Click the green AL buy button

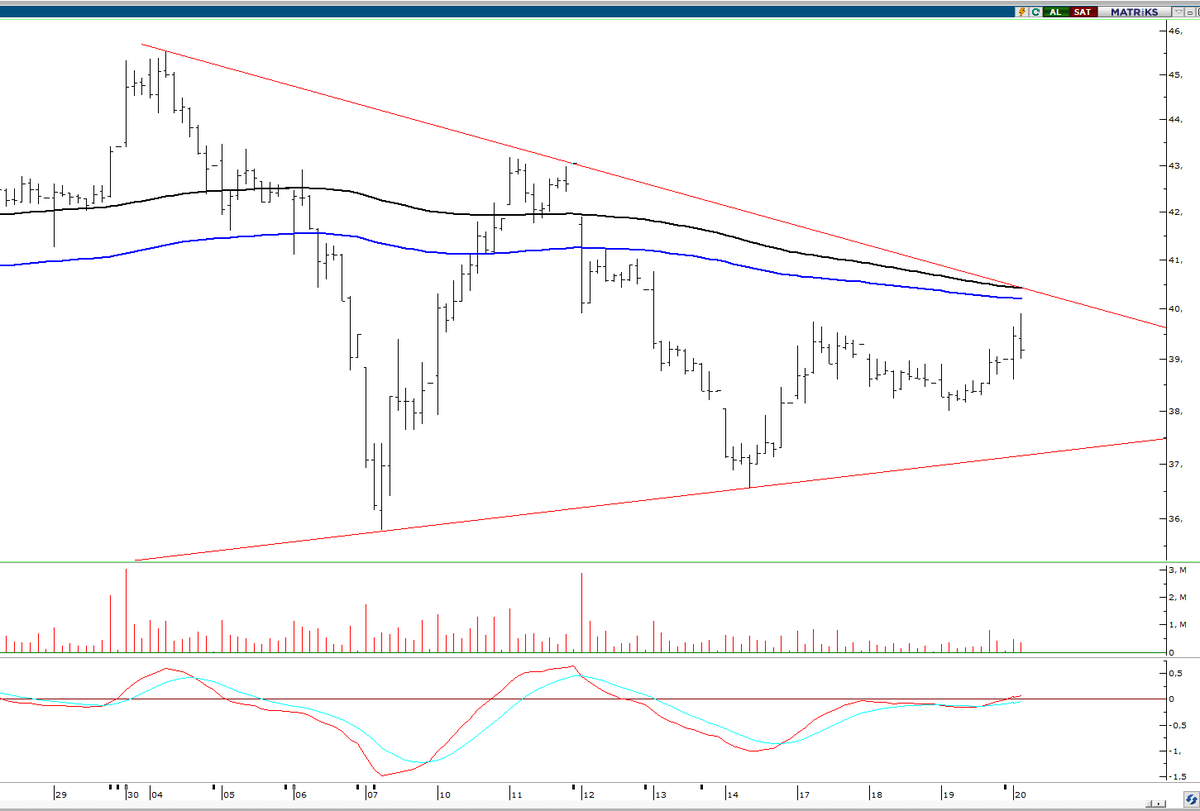tap(1056, 12)
